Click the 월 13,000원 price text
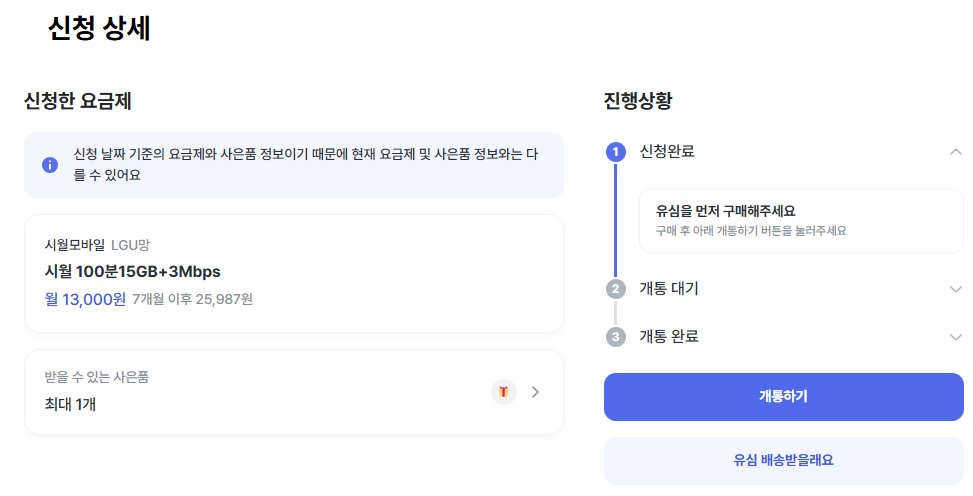Image resolution: width=973 pixels, height=496 pixels. tap(85, 299)
